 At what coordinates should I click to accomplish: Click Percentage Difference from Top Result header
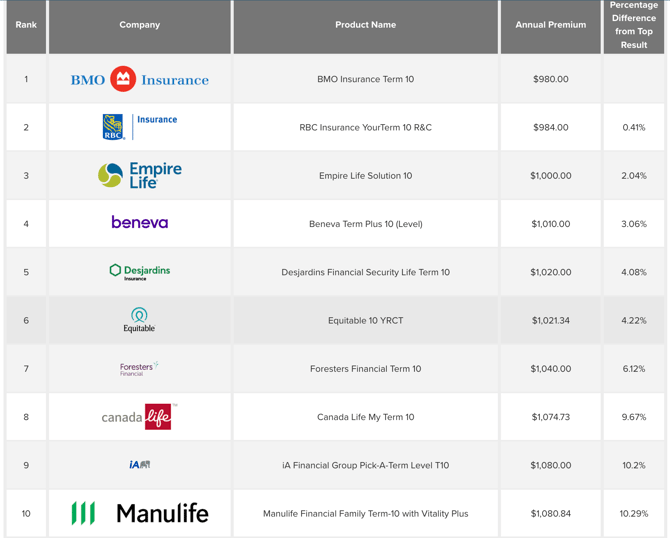tap(633, 25)
